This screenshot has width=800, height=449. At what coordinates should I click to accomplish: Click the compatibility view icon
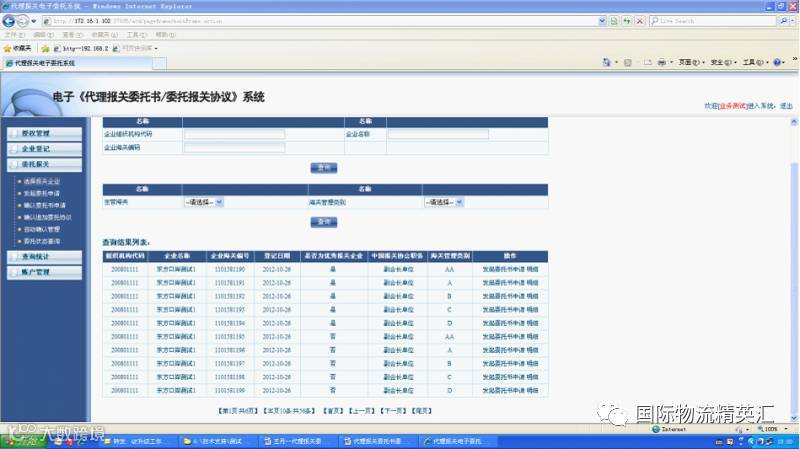[x=614, y=21]
